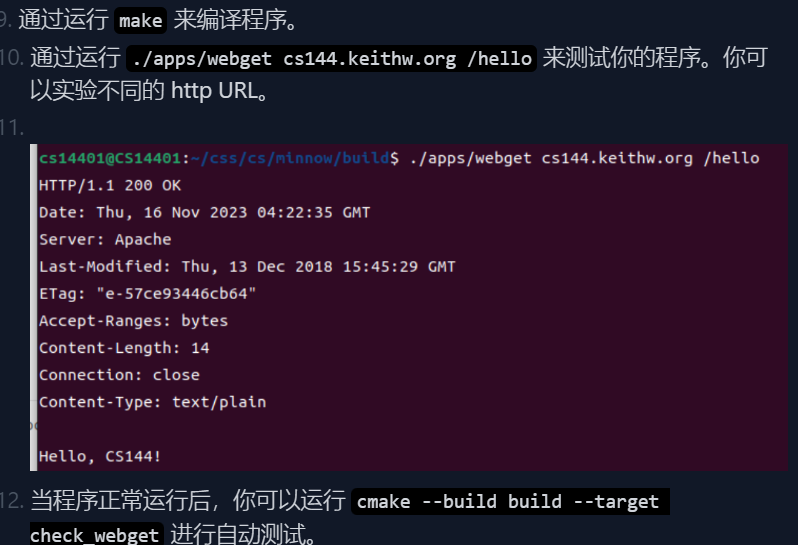Click the 'Hello, CS144!' output line

[x=100, y=456]
